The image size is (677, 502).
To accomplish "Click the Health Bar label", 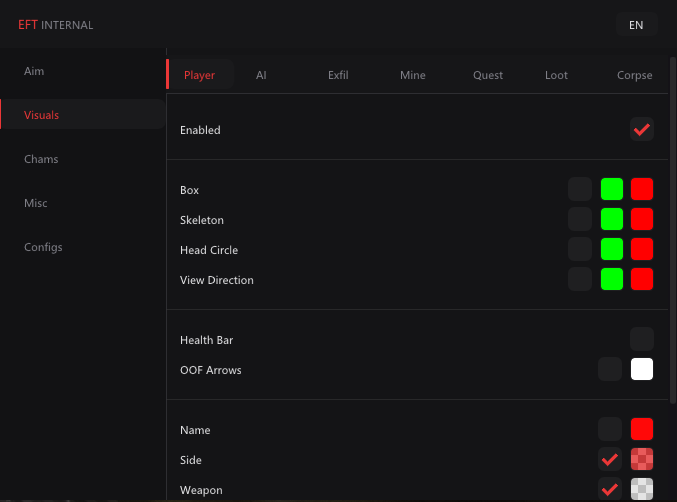I will click(206, 340).
